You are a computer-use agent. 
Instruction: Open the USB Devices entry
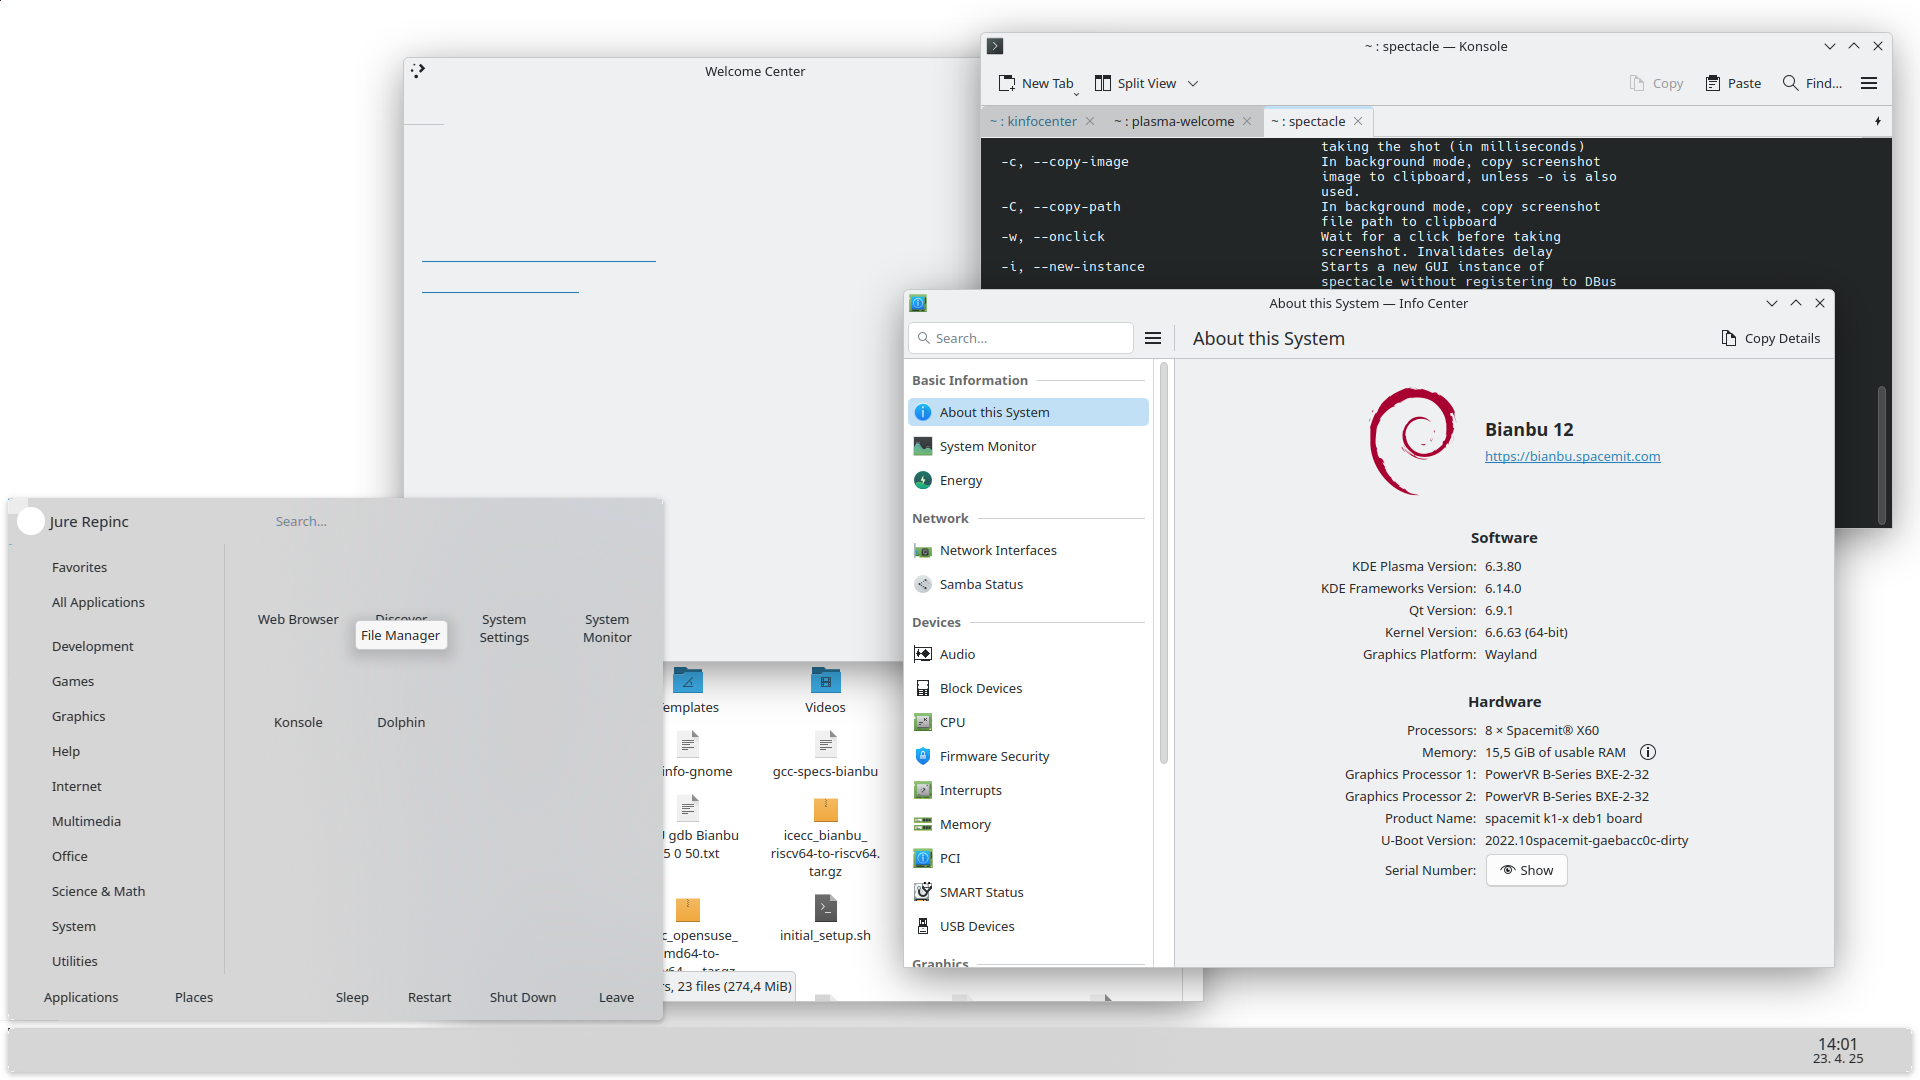1028,926
